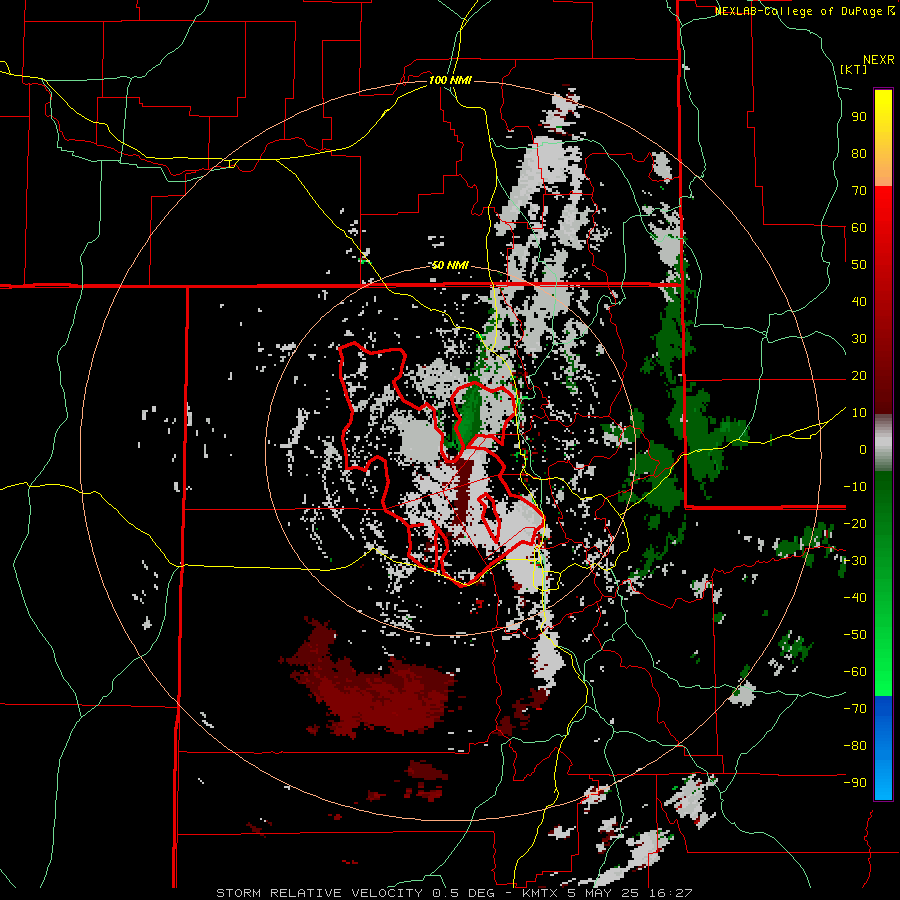Click the 70 value on velocity scale

pos(859,191)
